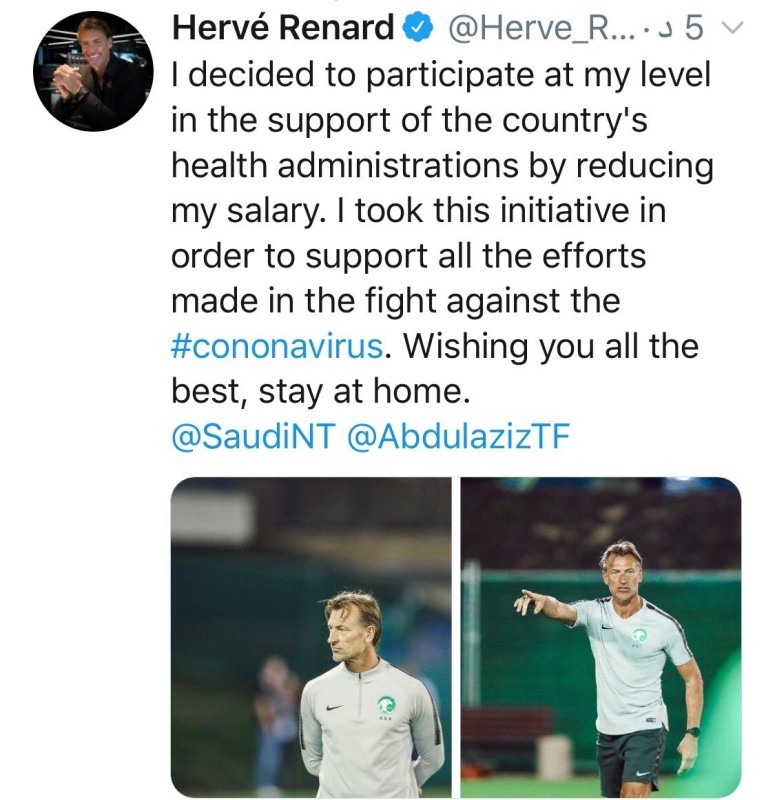Click the pointing hand in the right photo

click(527, 602)
